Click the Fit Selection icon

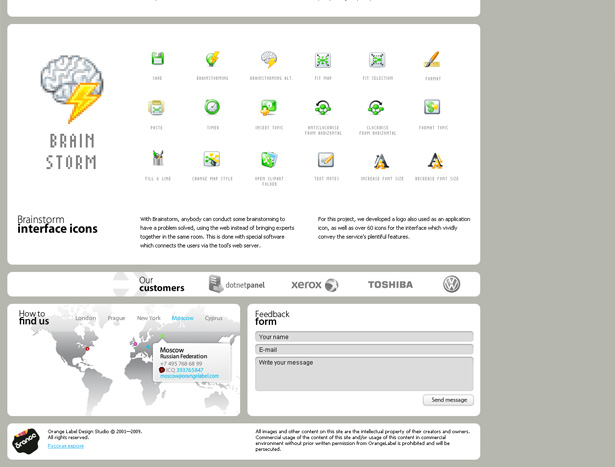(x=377, y=60)
